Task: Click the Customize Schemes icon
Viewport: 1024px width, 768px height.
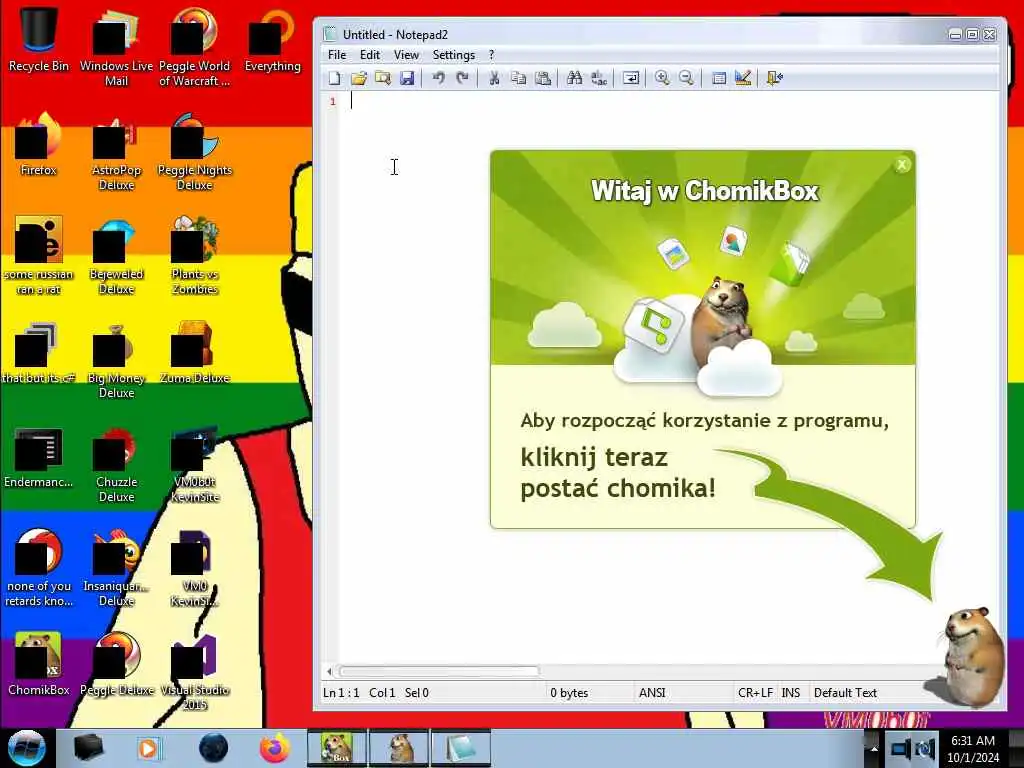Action: (743, 78)
